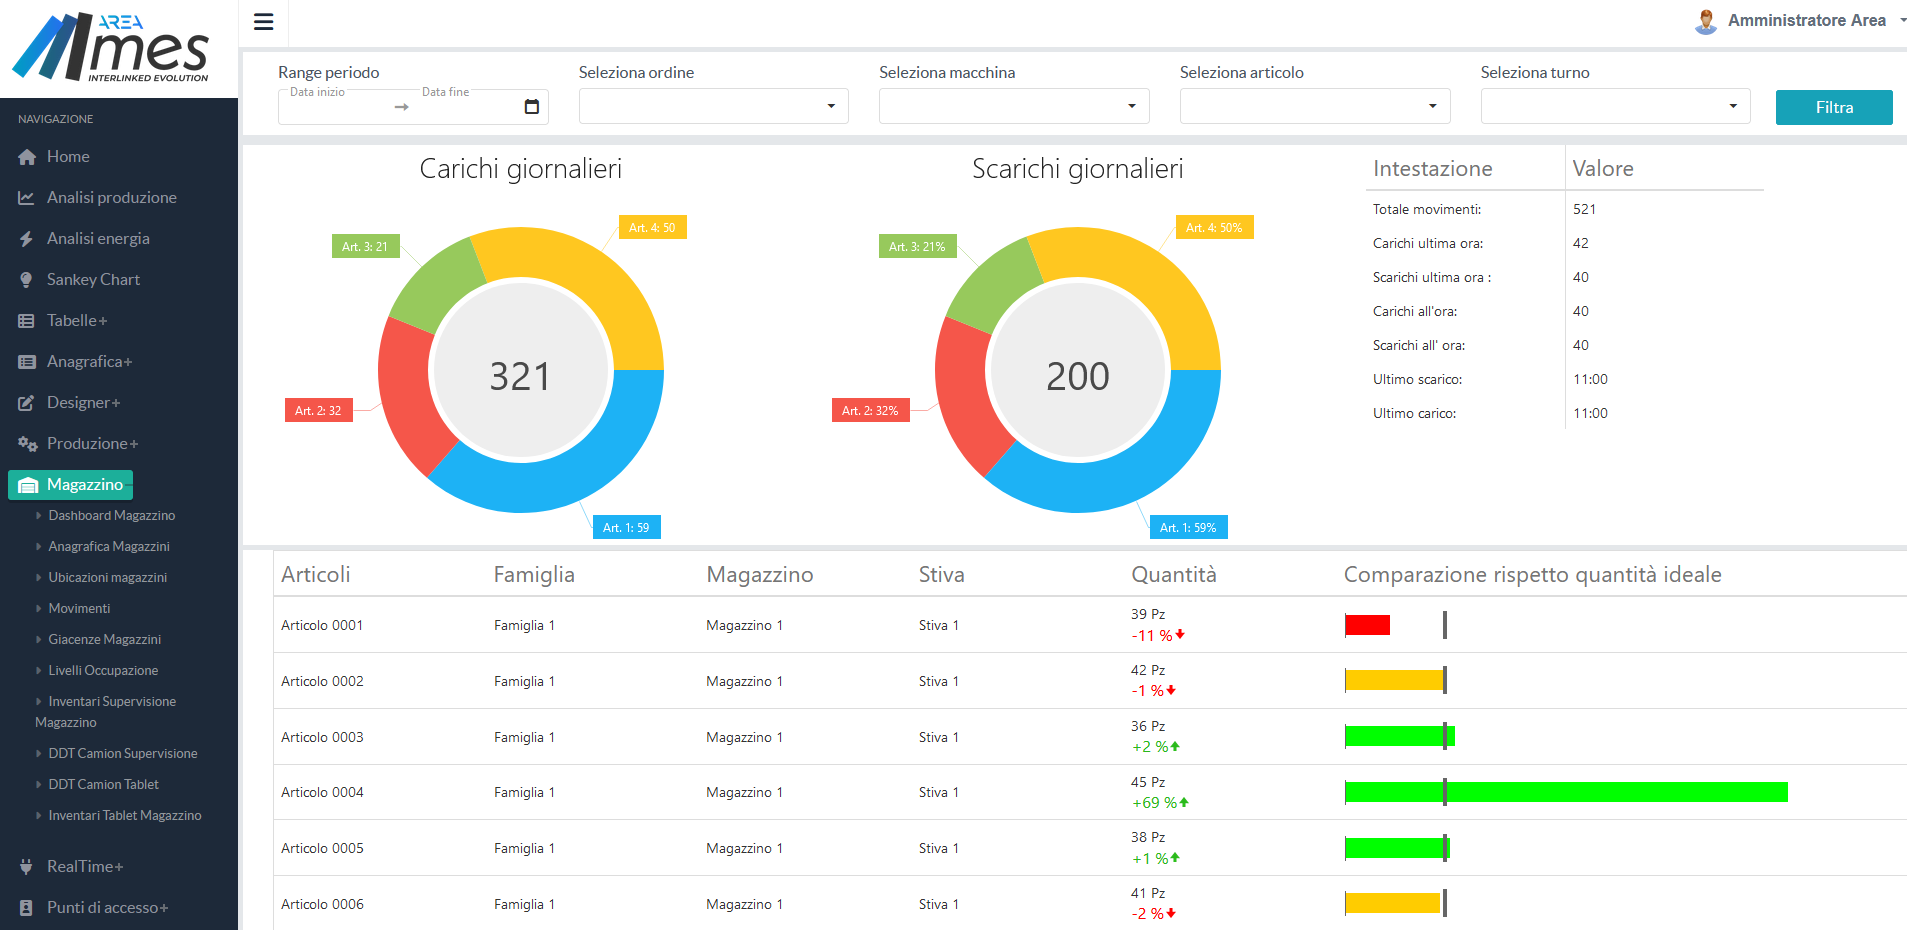Click the long green bar for Articolo 0004
This screenshot has height=930, width=1907.
pos(1566,792)
